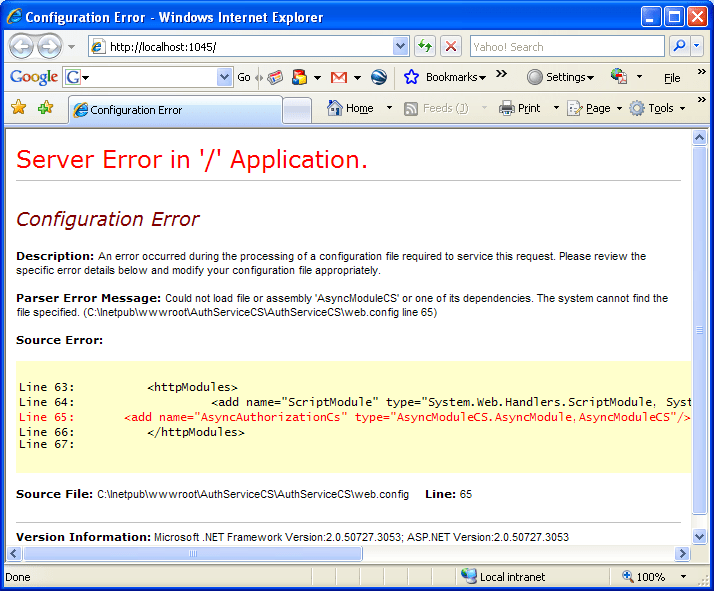Open the Page menu
The image size is (714, 591).
point(594,108)
